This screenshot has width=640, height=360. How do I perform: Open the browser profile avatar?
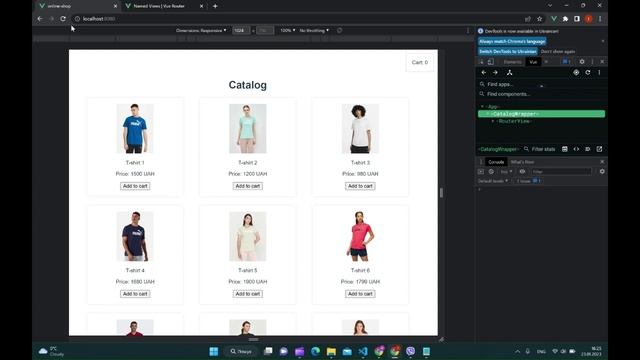pyautogui.click(x=588, y=19)
